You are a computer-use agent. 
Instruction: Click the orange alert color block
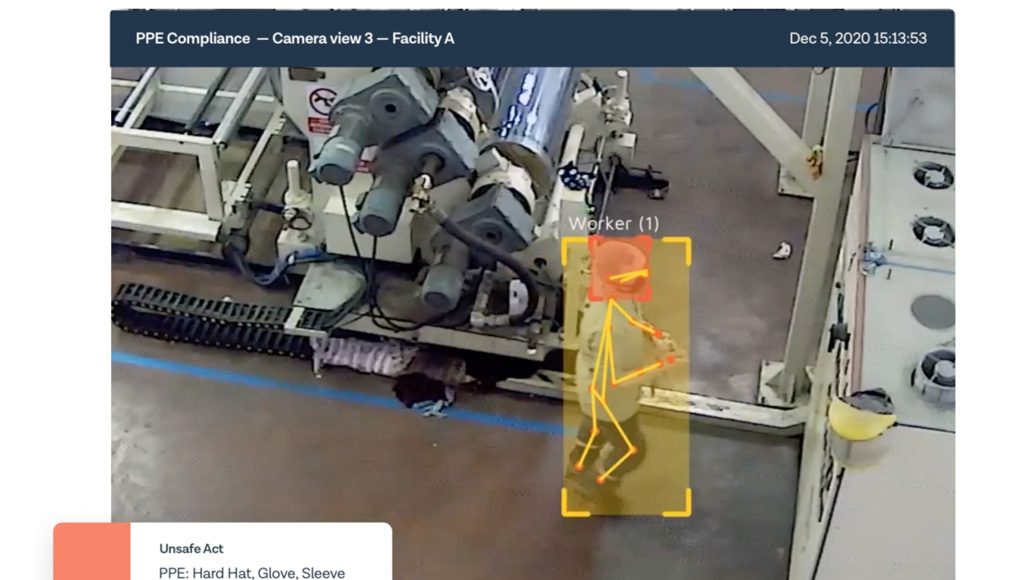92,551
